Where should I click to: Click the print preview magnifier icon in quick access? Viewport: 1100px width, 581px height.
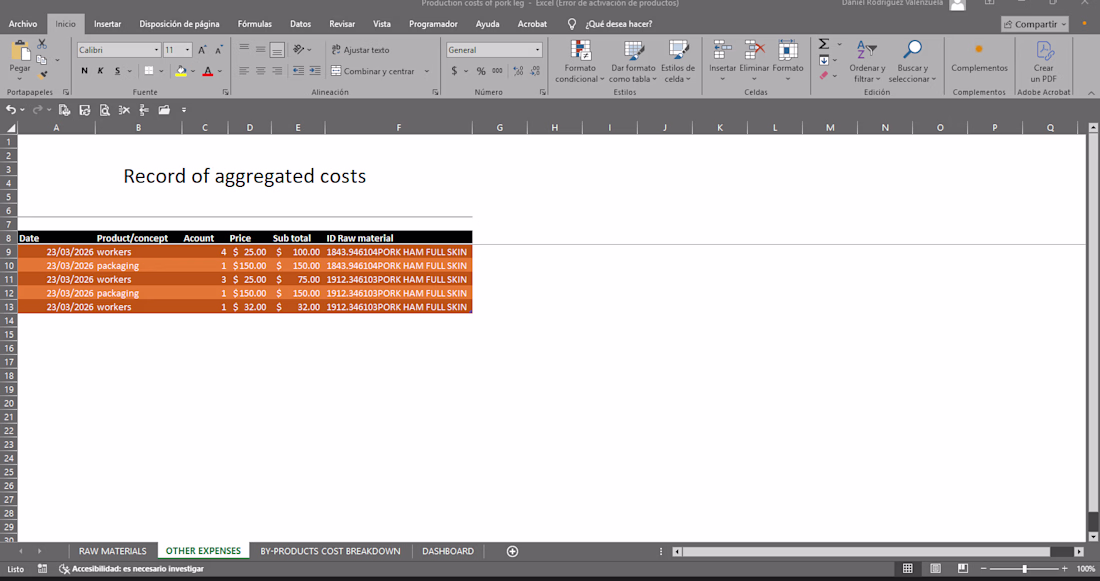click(105, 109)
